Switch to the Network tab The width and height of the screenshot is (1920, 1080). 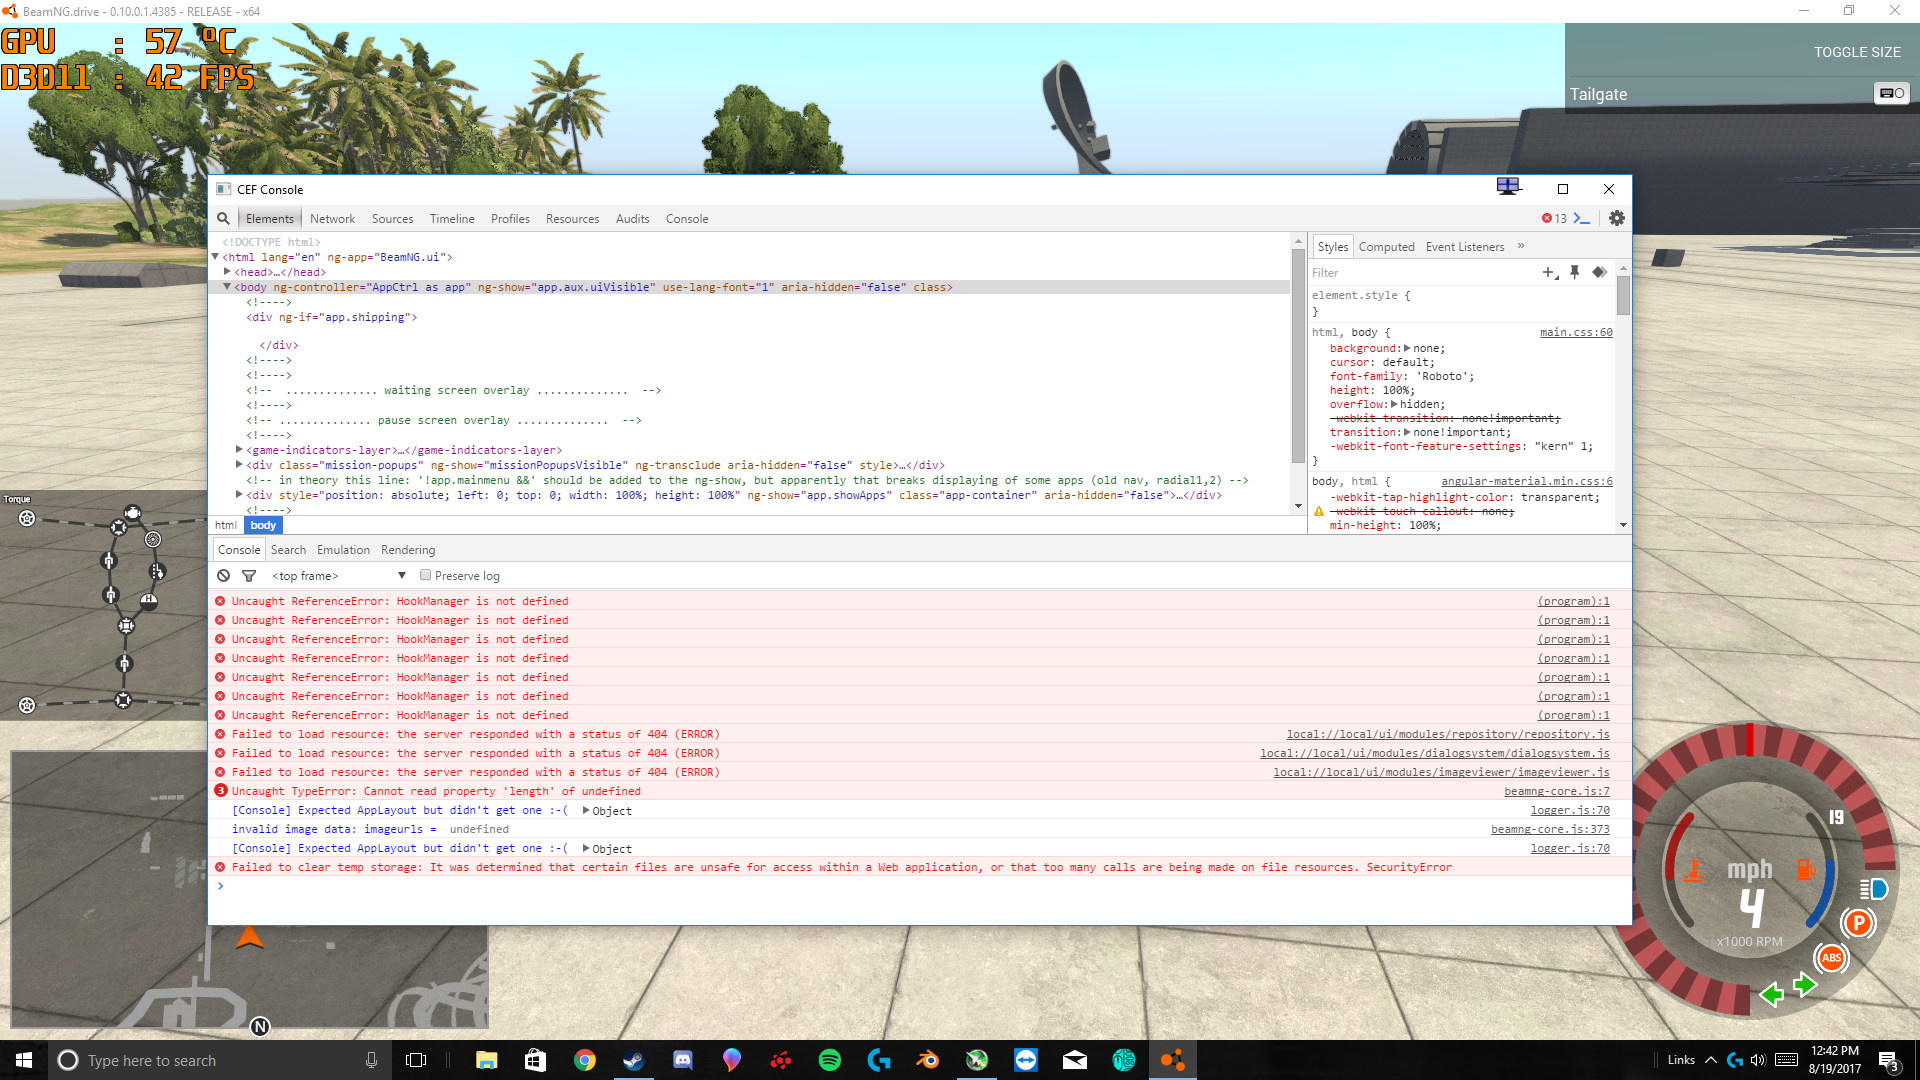[x=332, y=219]
